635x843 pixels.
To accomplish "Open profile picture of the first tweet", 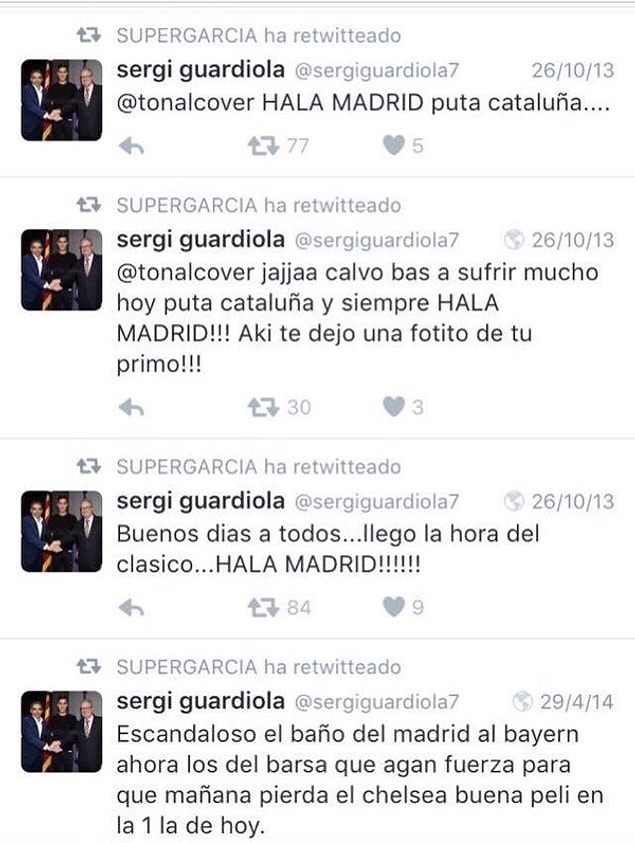I will 61,100.
